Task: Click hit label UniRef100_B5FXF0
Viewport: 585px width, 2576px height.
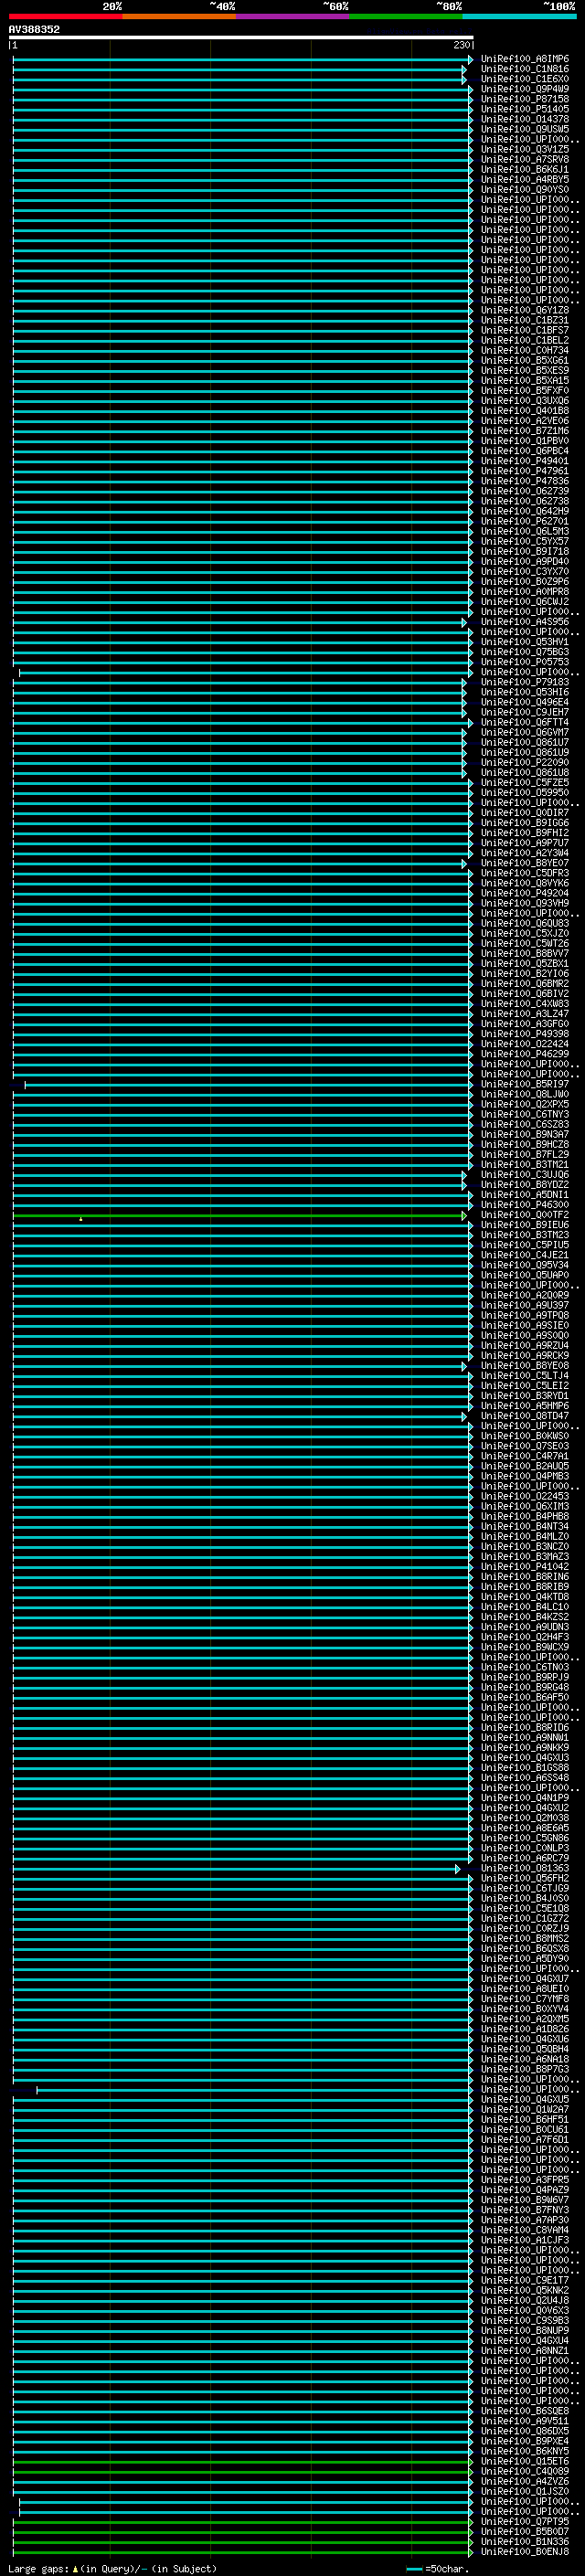Action: coord(525,391)
